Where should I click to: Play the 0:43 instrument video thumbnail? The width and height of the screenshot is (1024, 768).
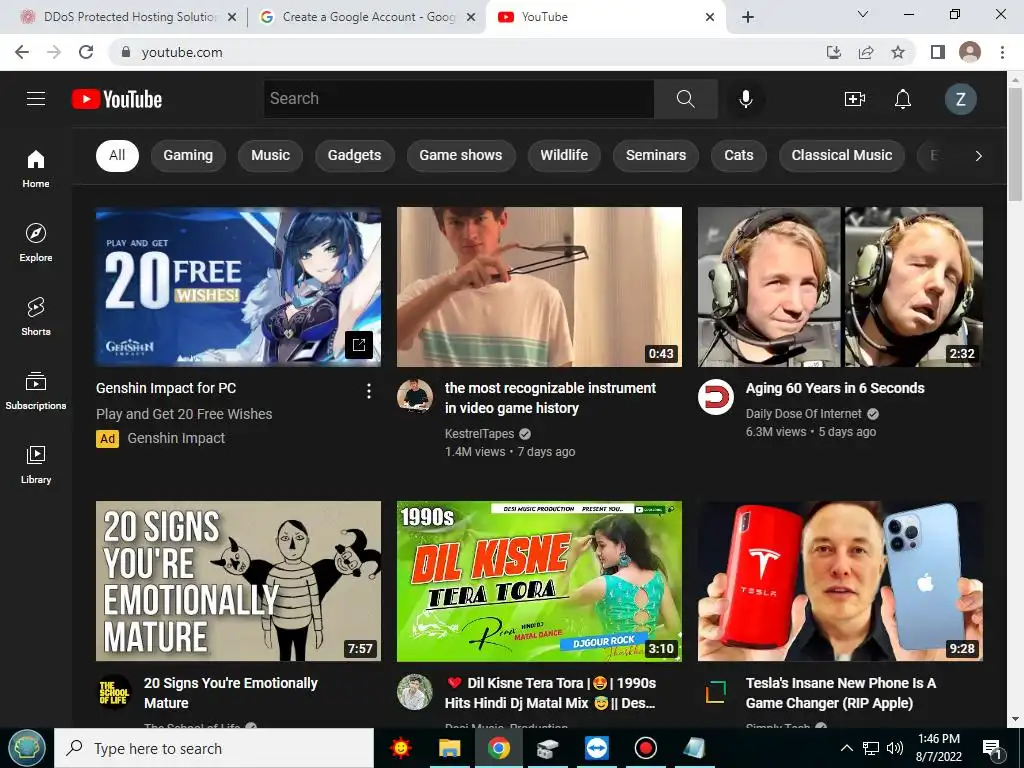(539, 287)
